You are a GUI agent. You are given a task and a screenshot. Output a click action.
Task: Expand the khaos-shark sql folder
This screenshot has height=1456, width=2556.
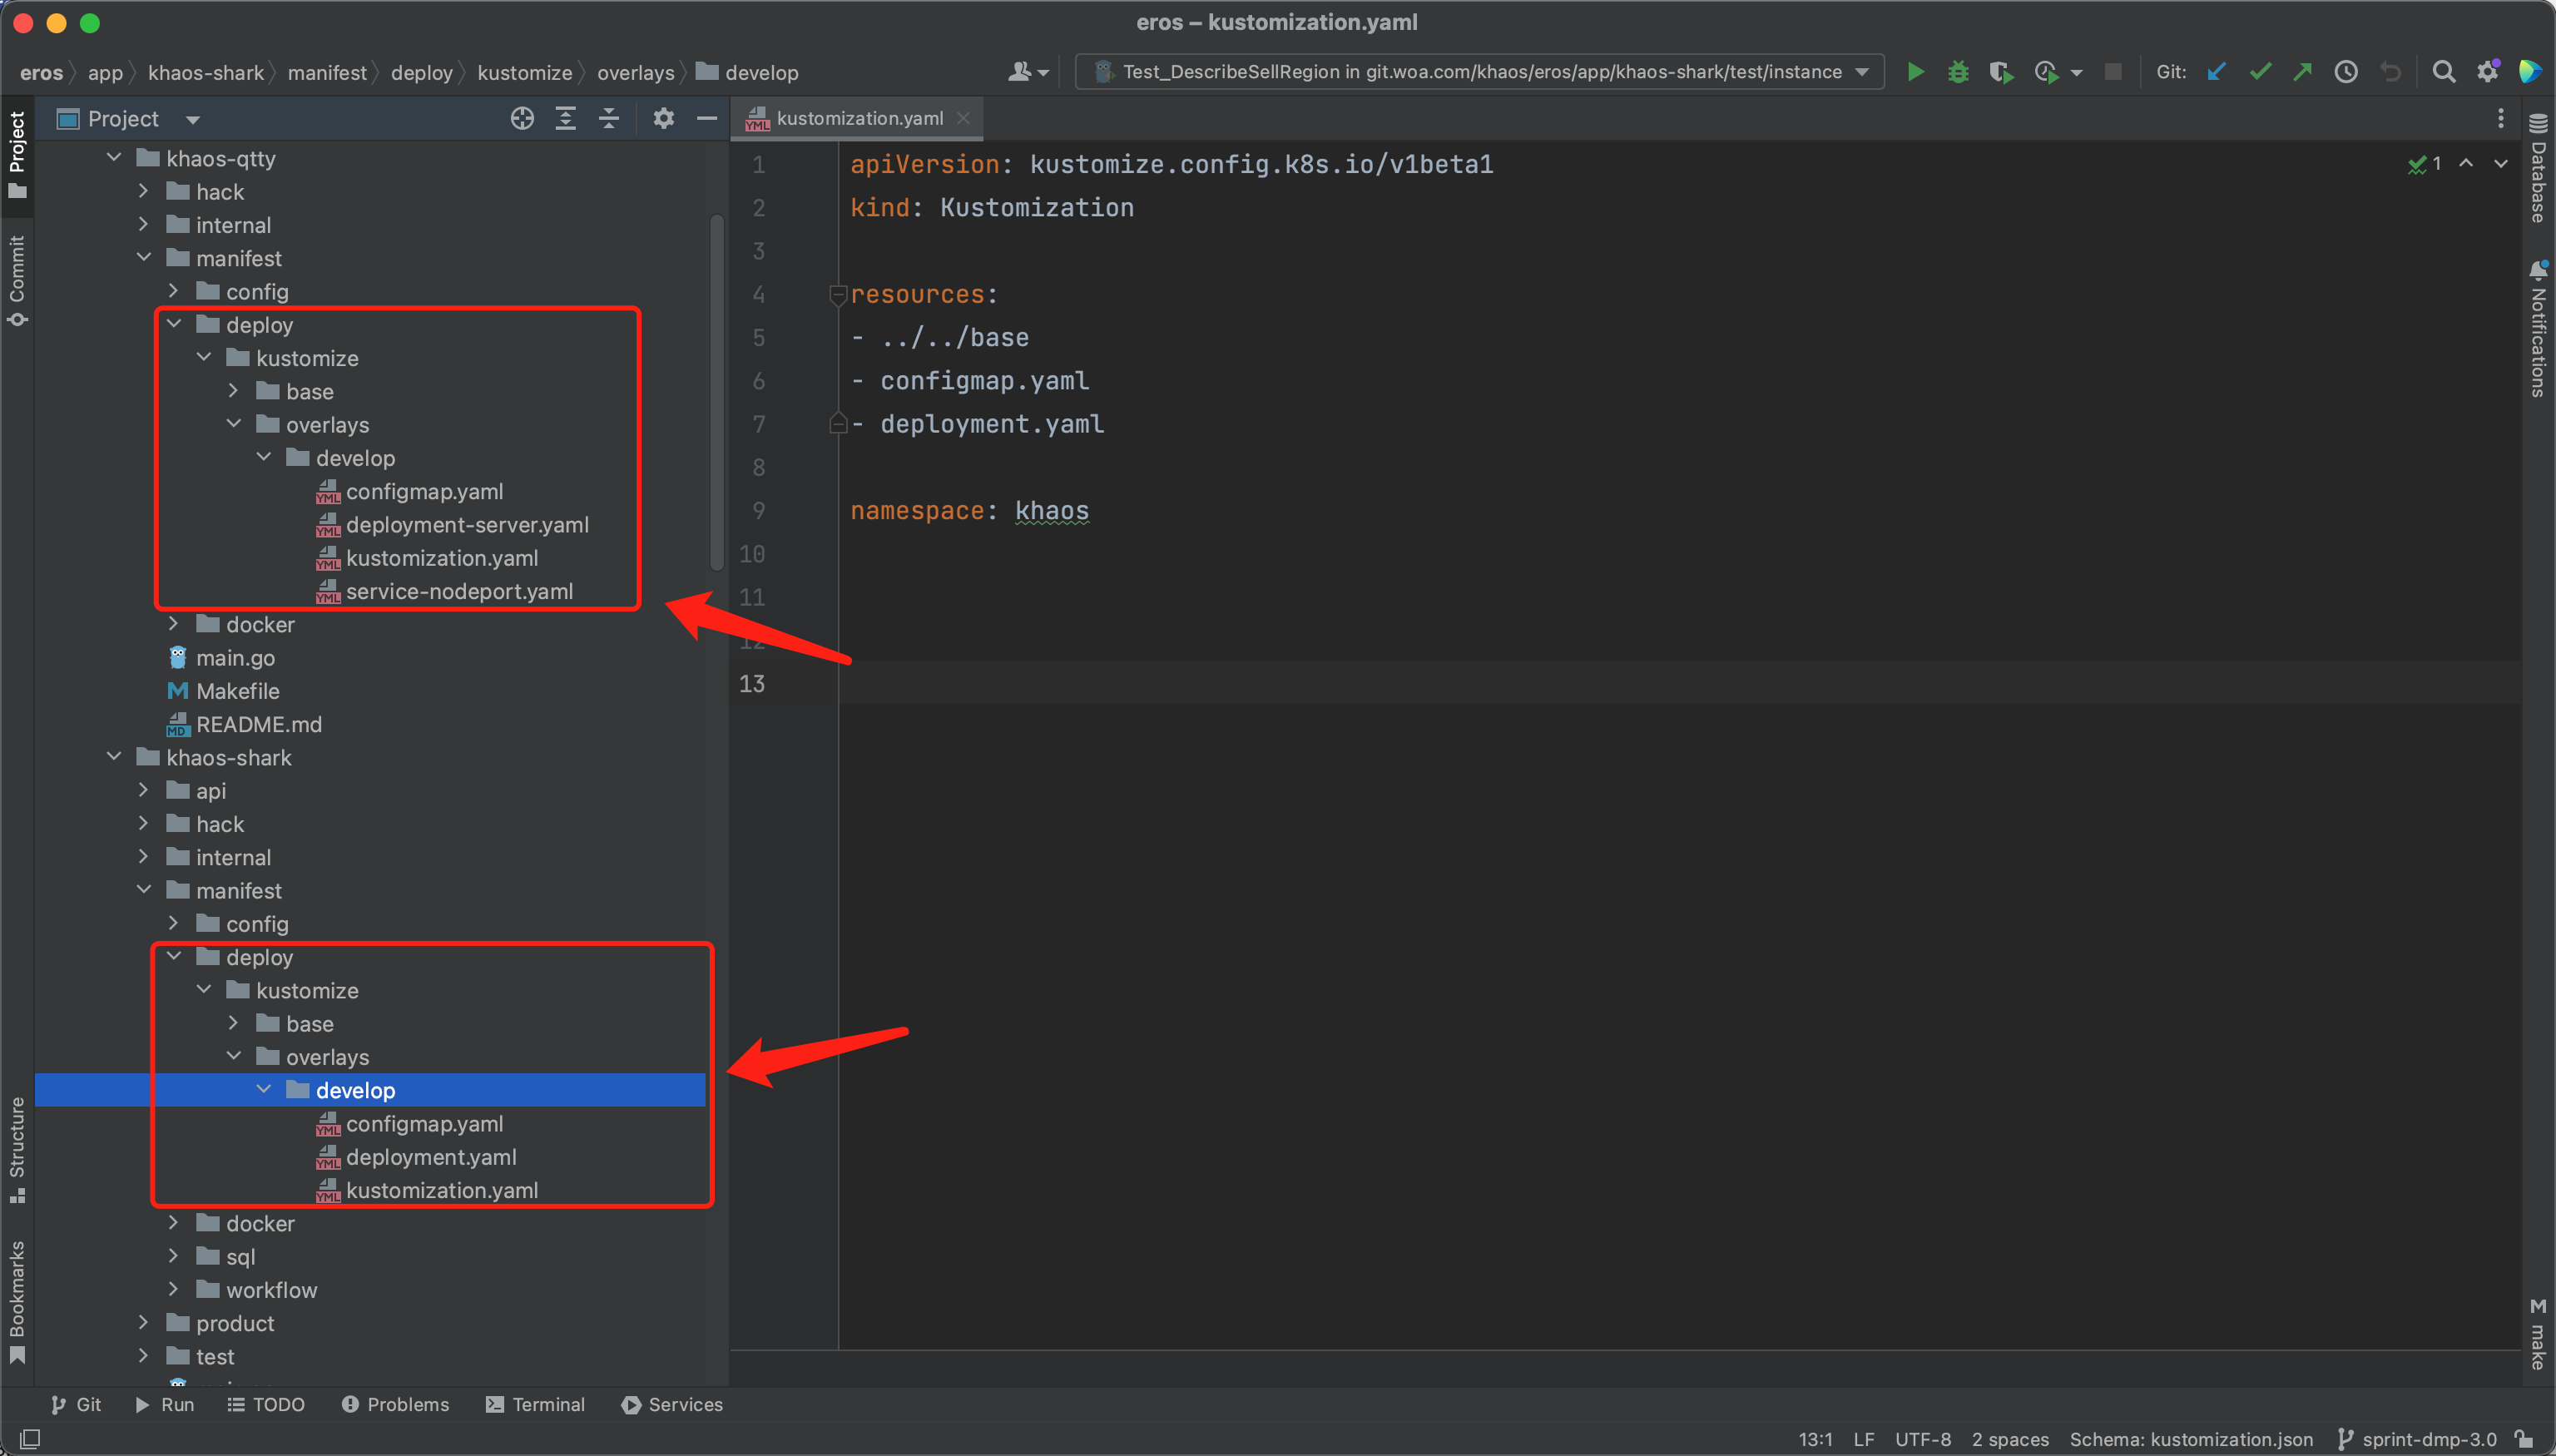[174, 1256]
